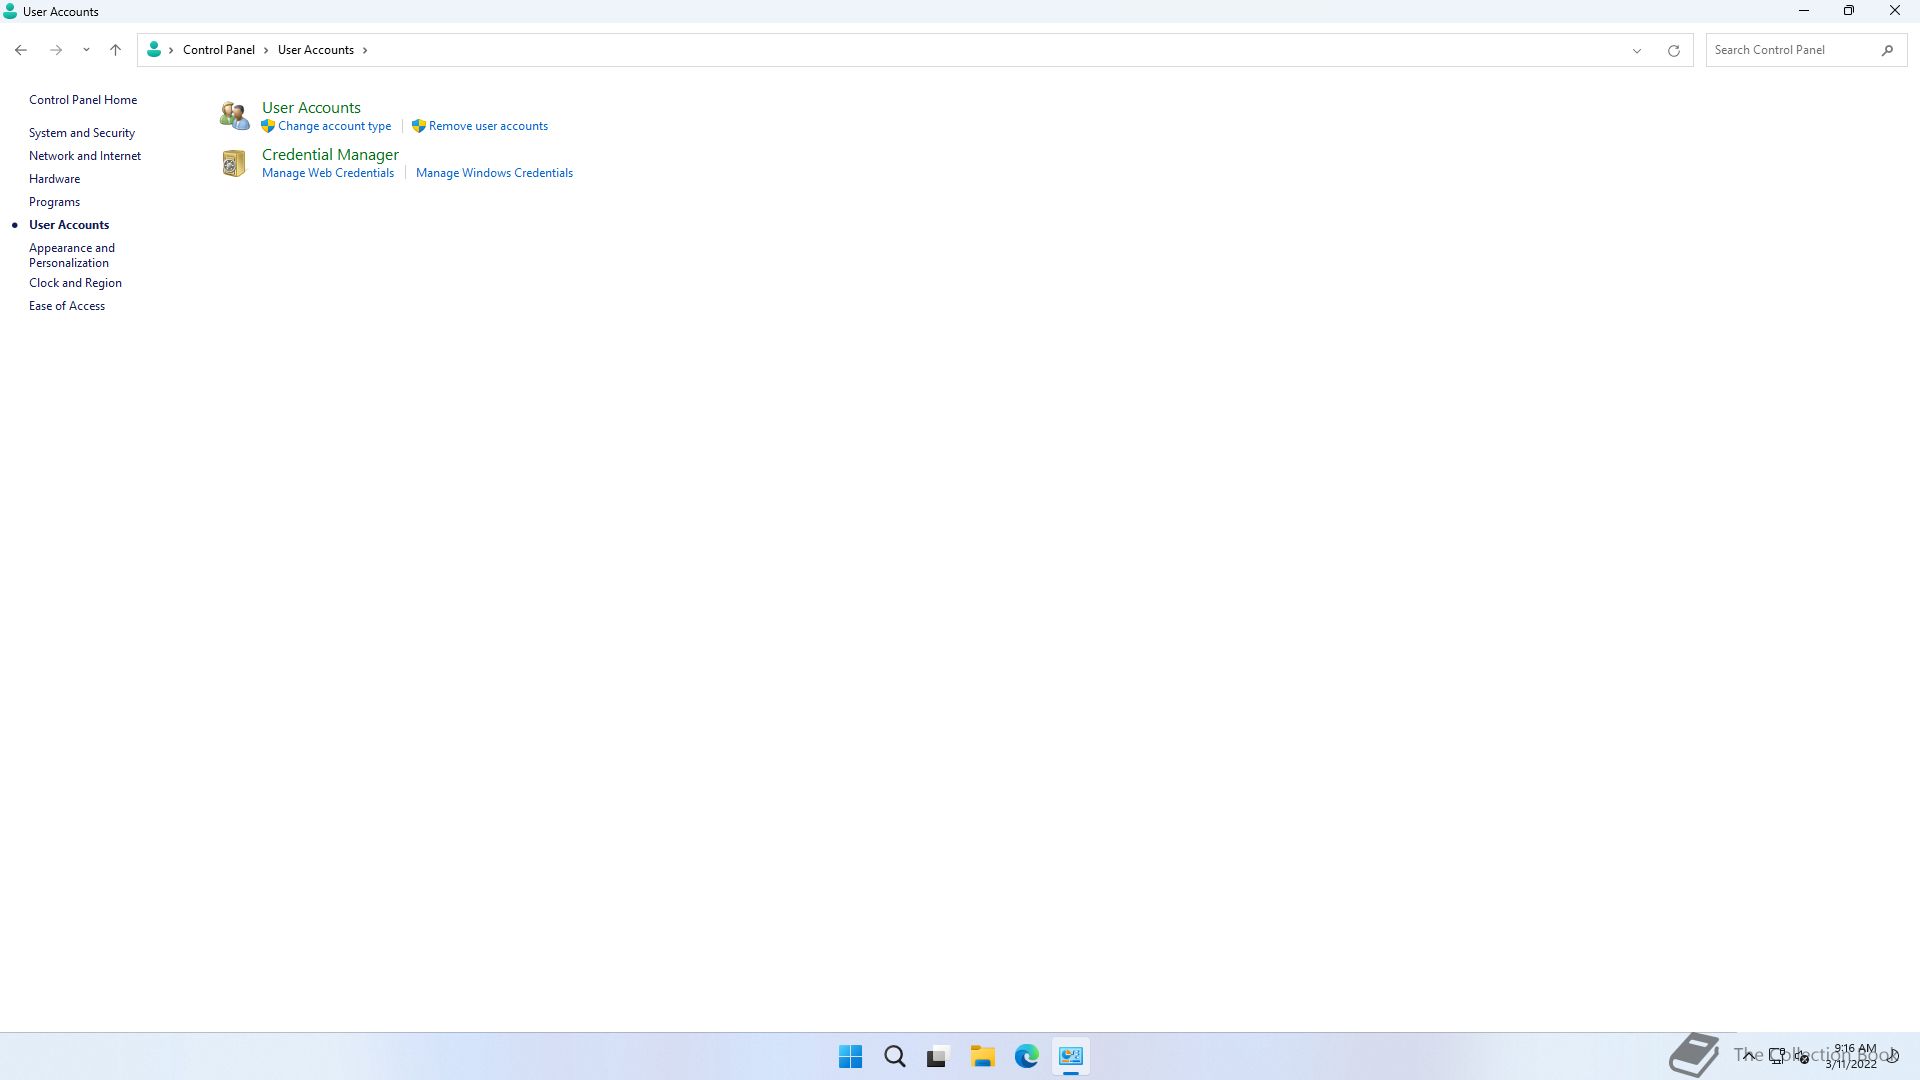This screenshot has height=1080, width=1920.
Task: Click the Back navigation arrow
Action: pyautogui.click(x=21, y=50)
